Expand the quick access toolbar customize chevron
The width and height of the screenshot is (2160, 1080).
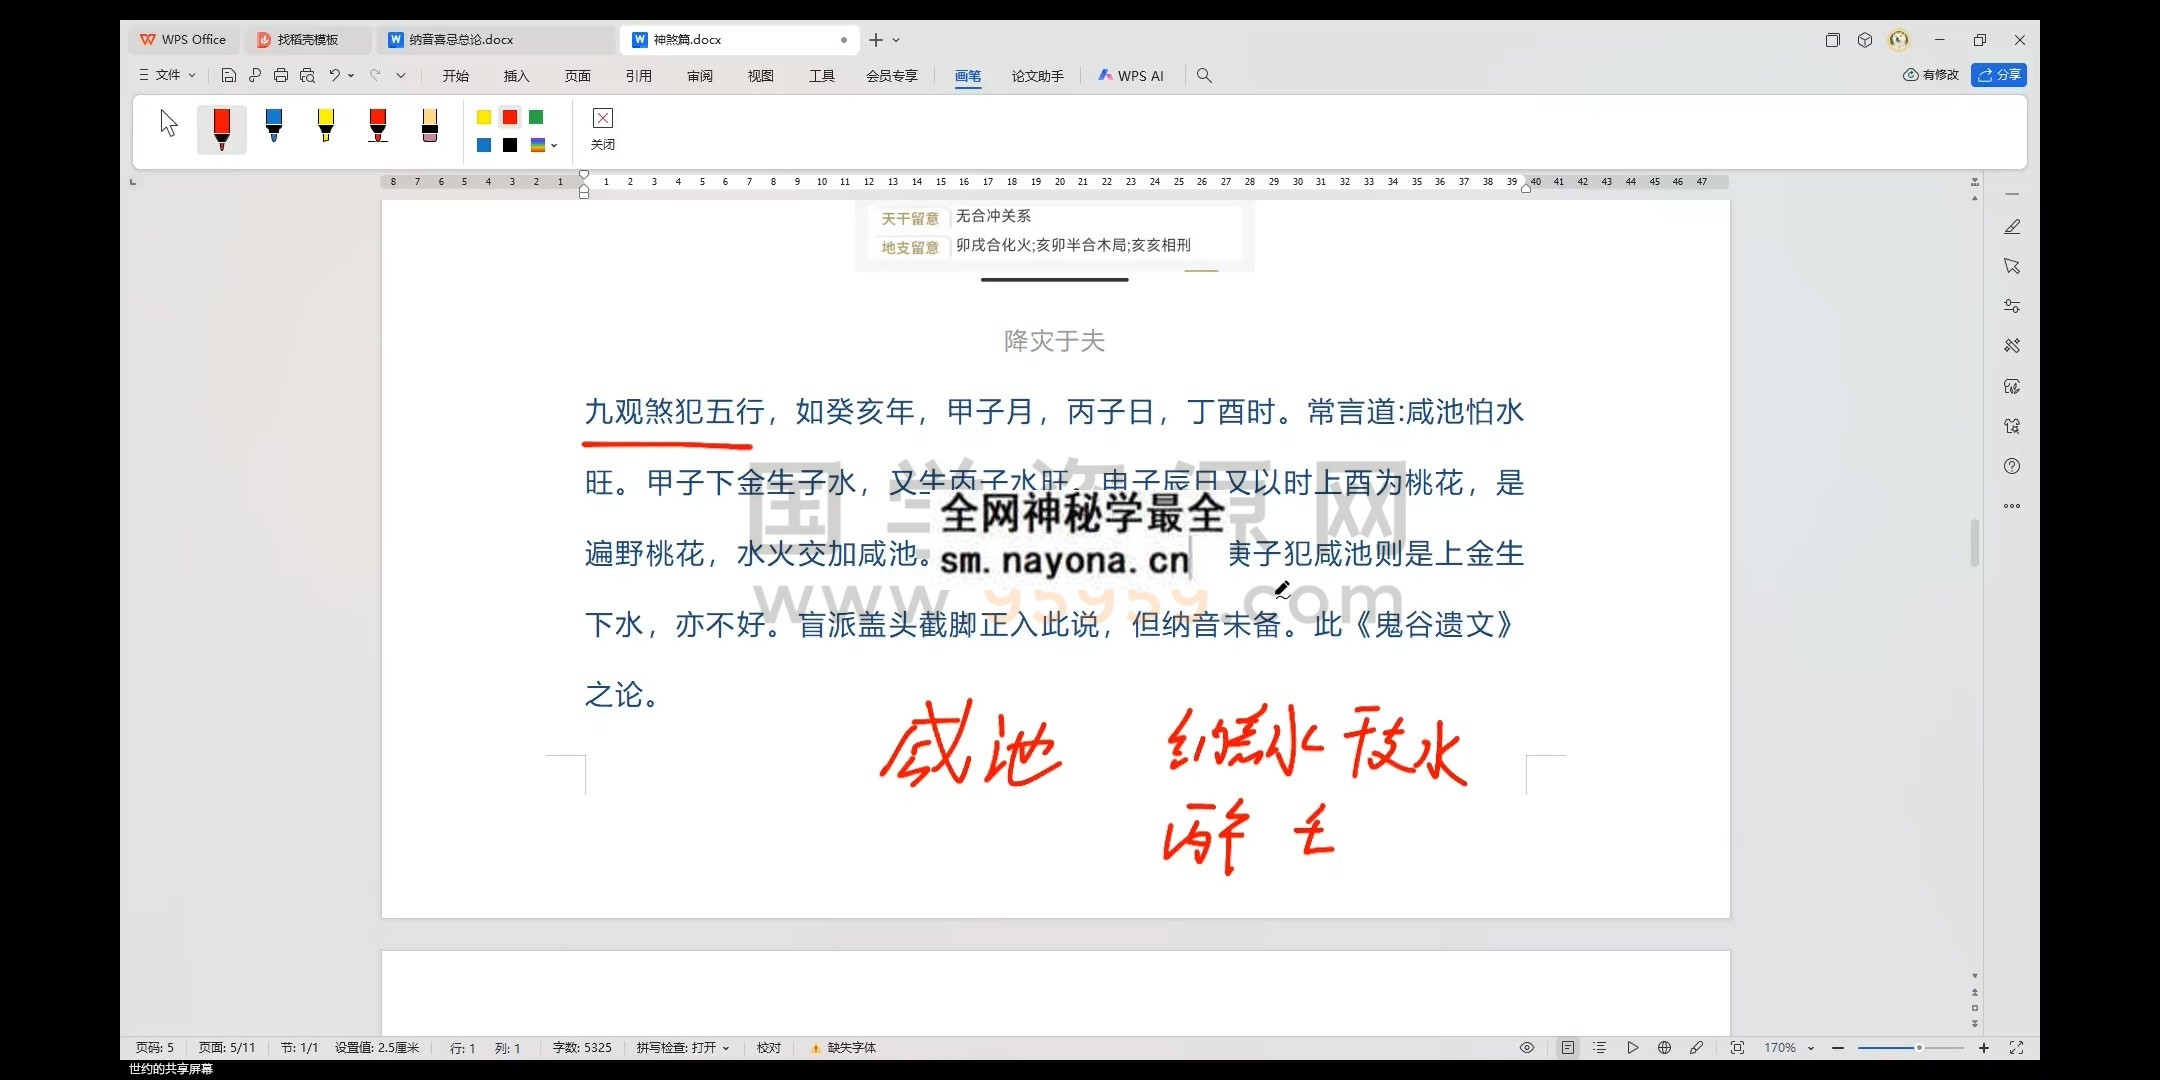(401, 75)
